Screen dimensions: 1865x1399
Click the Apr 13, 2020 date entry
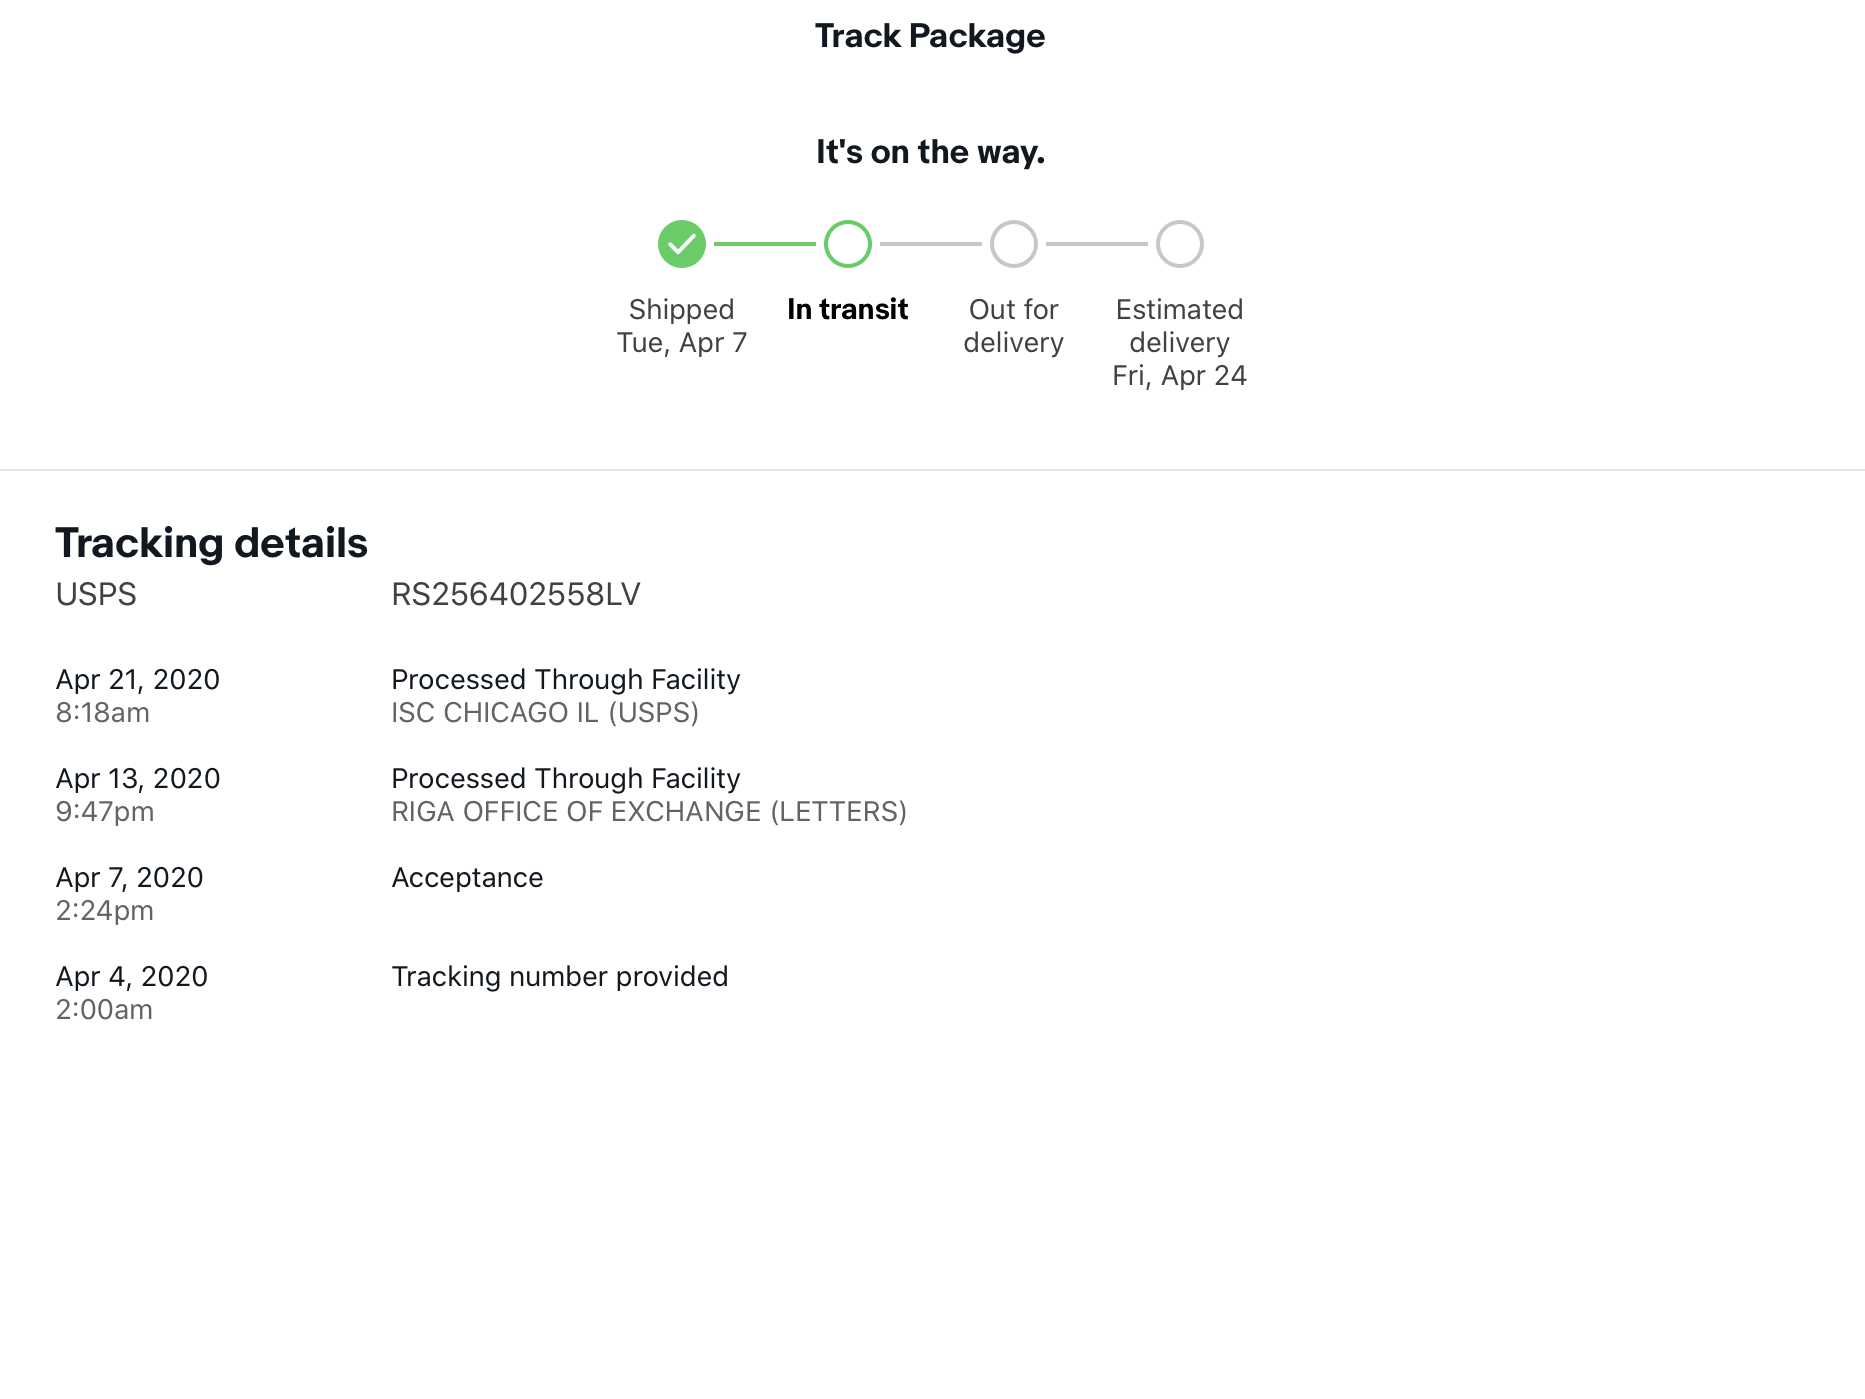[138, 779]
